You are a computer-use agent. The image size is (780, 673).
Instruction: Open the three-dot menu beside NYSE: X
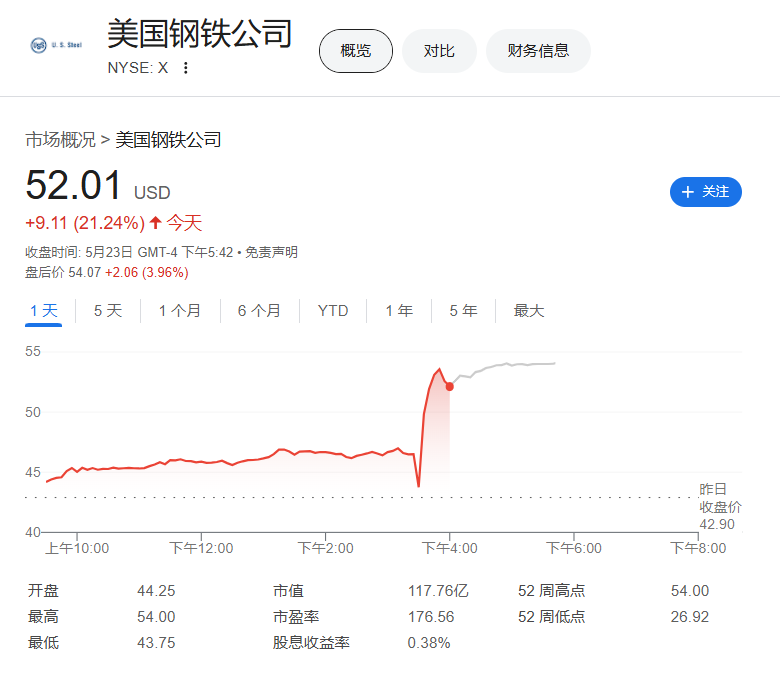pyautogui.click(x=186, y=68)
